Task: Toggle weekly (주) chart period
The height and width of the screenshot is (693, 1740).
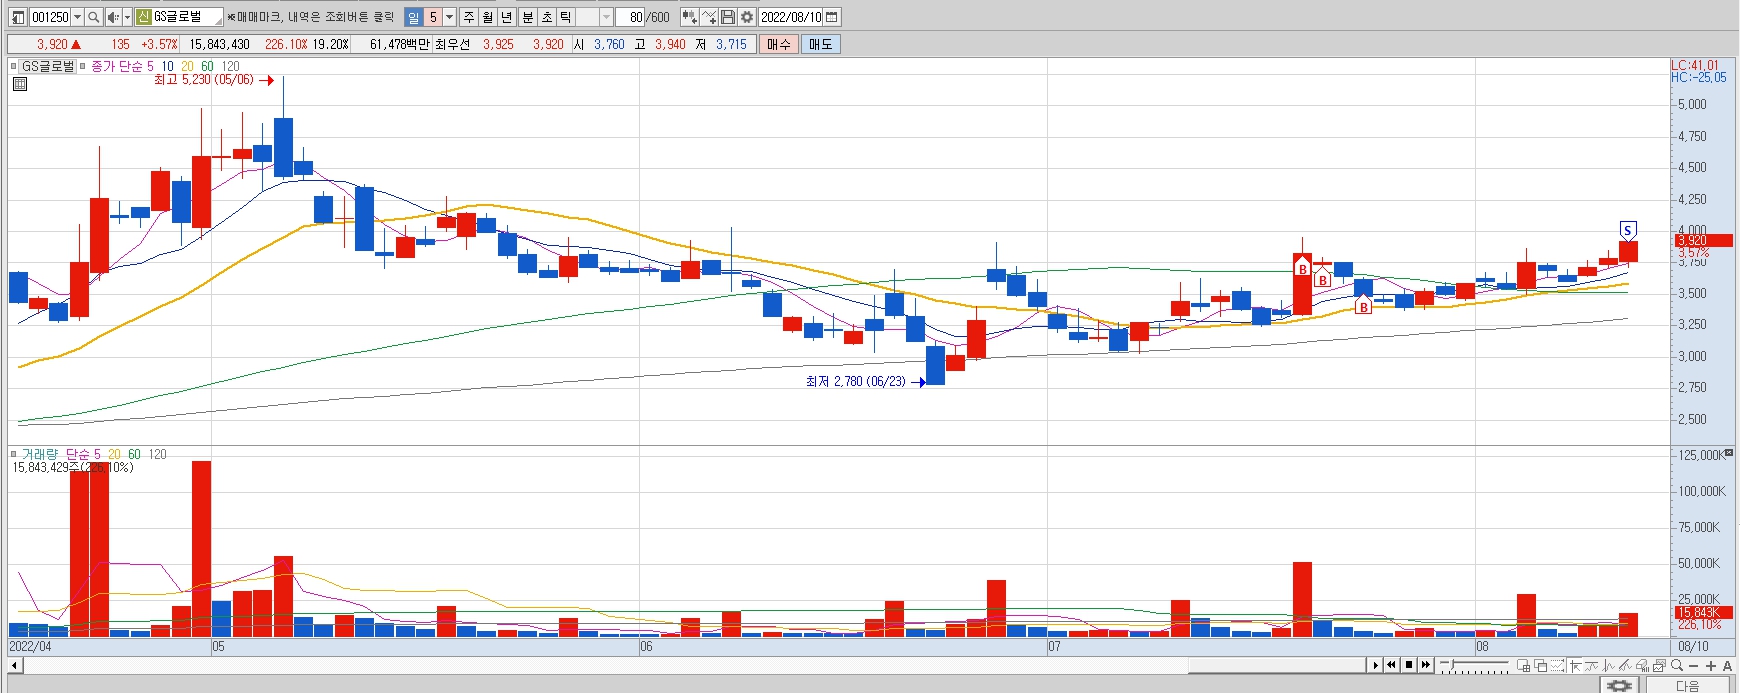Action: [x=468, y=17]
